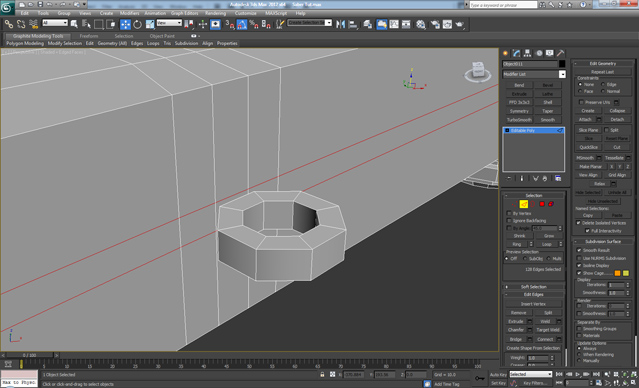Click the Bind to Space Warp icon
639x388 pixels.
point(34,24)
